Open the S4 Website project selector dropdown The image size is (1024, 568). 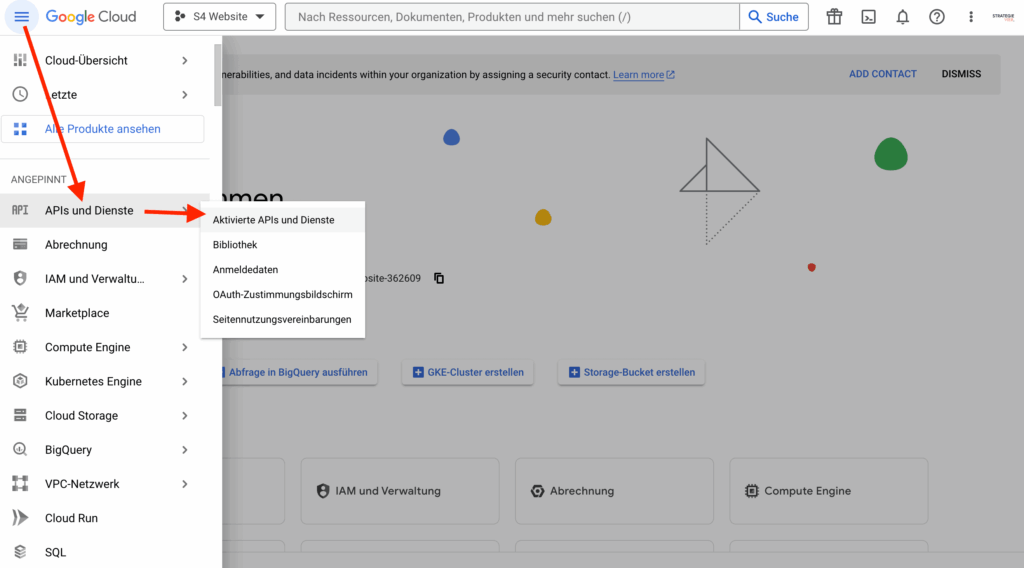tap(219, 17)
